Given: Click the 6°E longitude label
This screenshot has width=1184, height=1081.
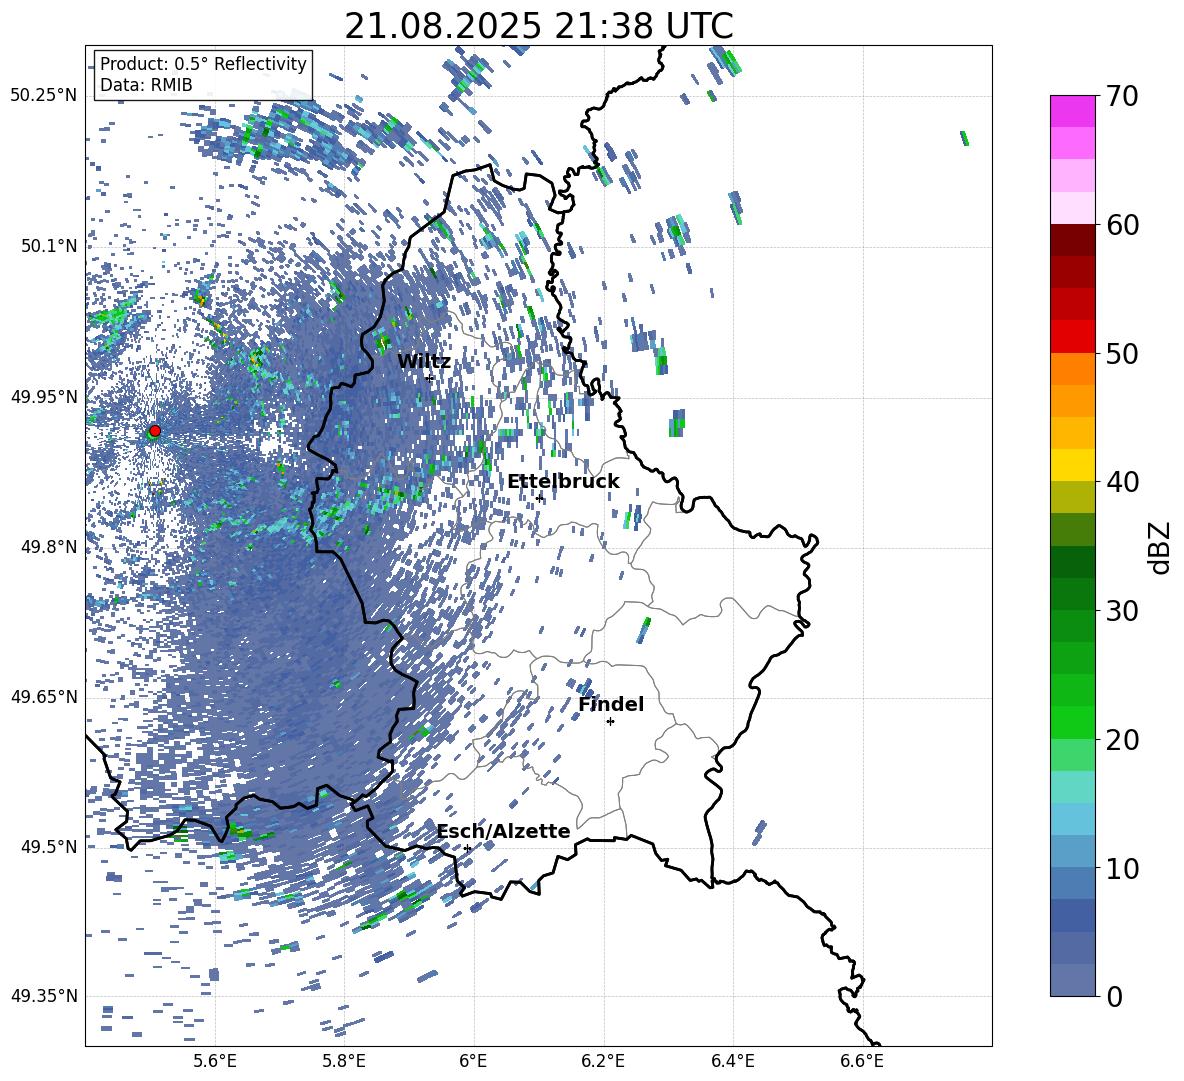Looking at the screenshot, I should click(473, 1061).
